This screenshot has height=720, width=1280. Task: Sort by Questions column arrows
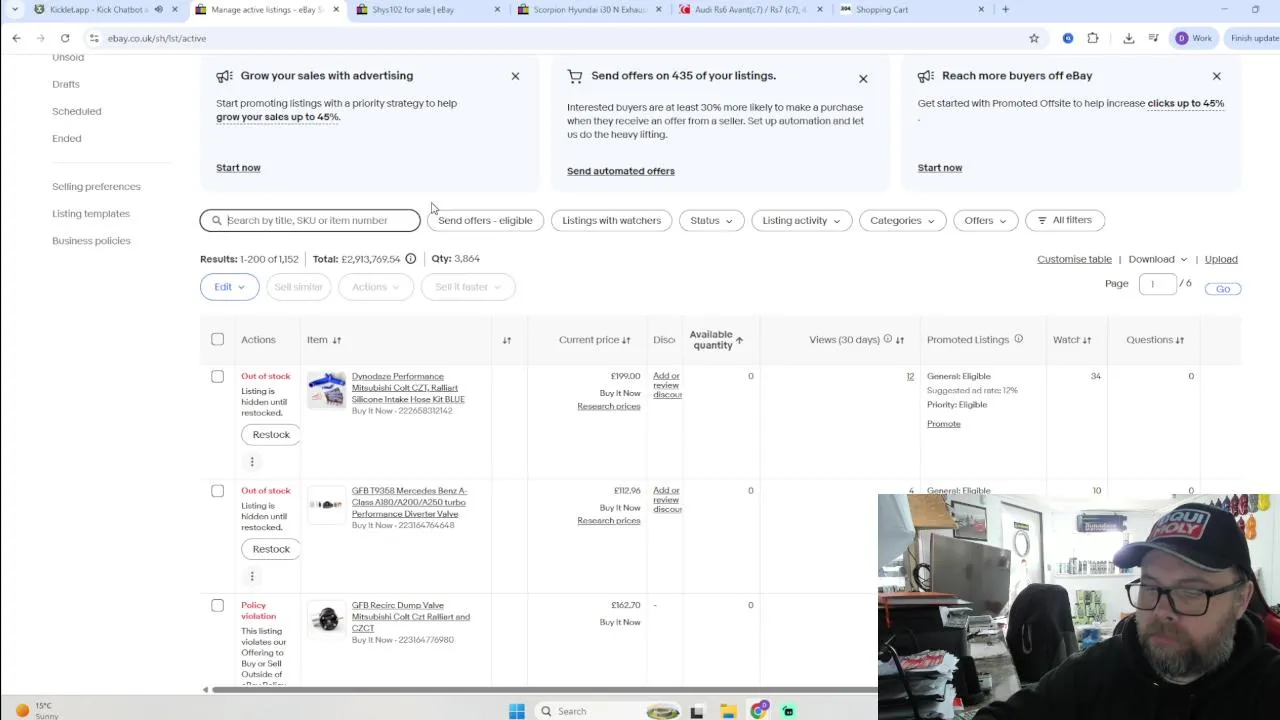[x=1180, y=340]
